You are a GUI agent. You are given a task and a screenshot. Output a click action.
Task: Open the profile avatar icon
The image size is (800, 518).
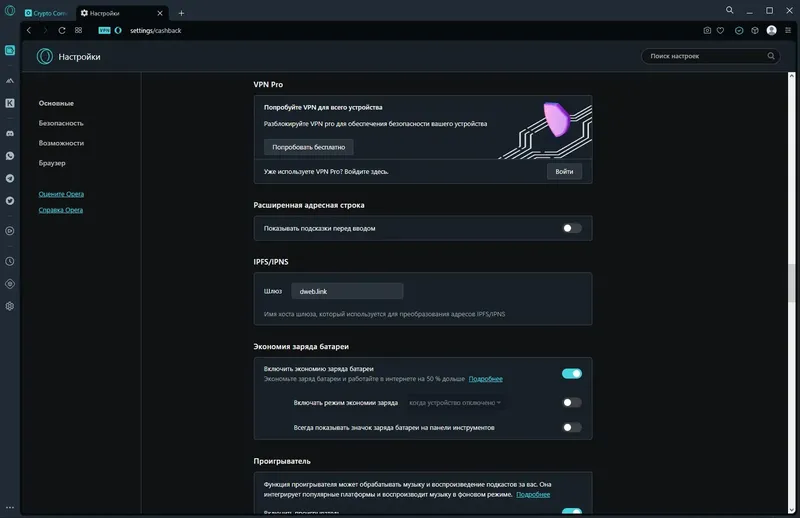pyautogui.click(x=771, y=31)
